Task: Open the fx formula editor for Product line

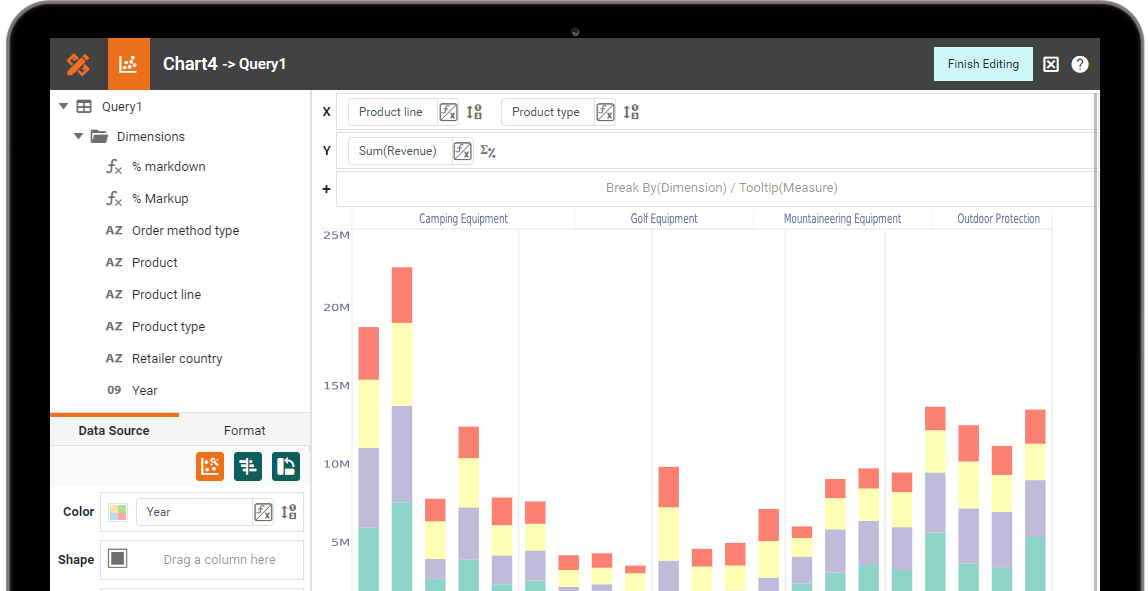Action: tap(448, 111)
